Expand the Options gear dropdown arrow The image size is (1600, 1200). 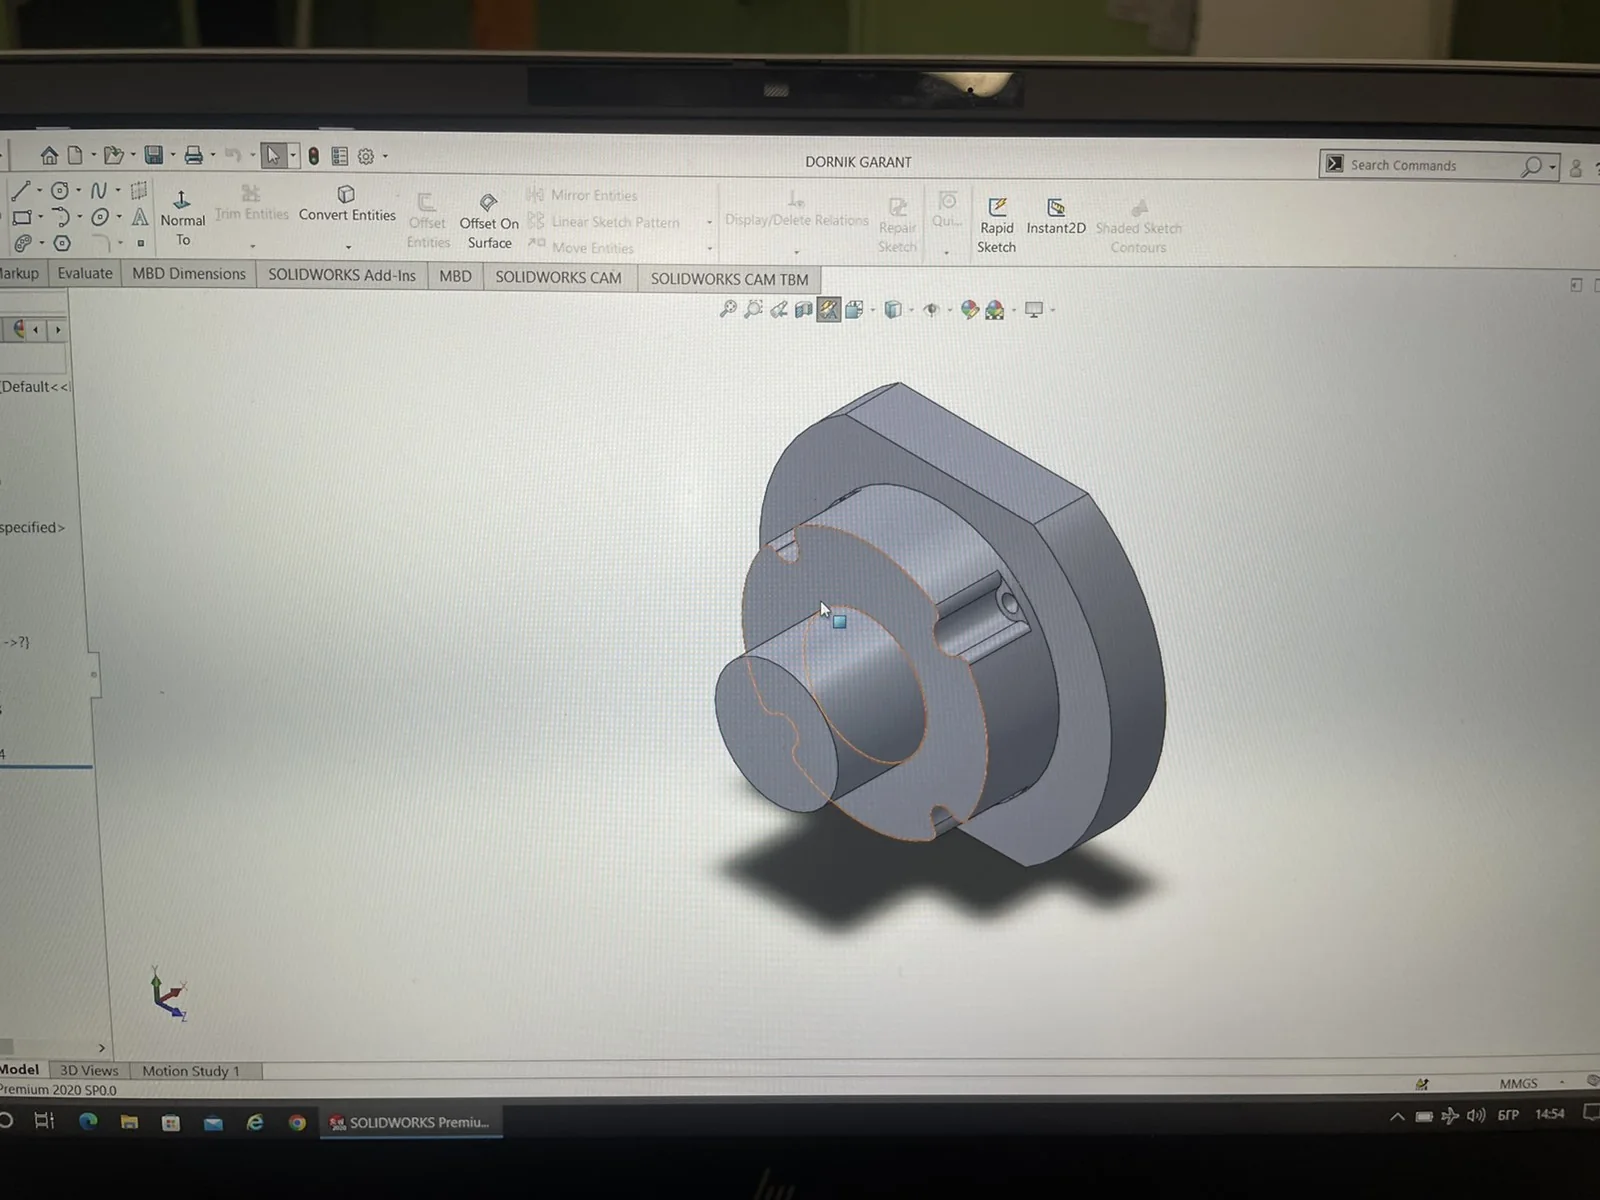click(385, 156)
